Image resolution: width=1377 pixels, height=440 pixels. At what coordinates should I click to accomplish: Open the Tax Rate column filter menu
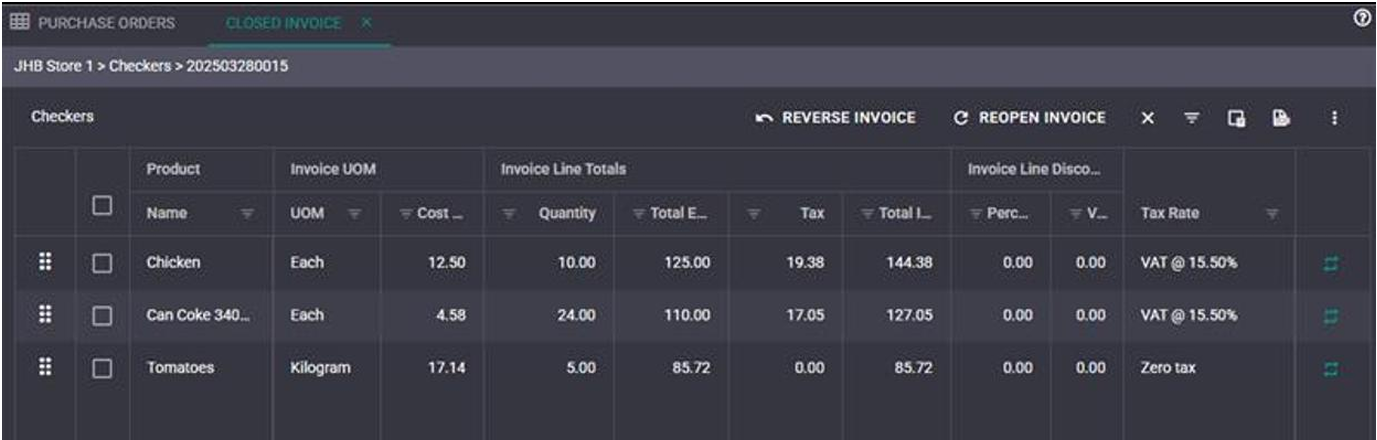point(1272,213)
